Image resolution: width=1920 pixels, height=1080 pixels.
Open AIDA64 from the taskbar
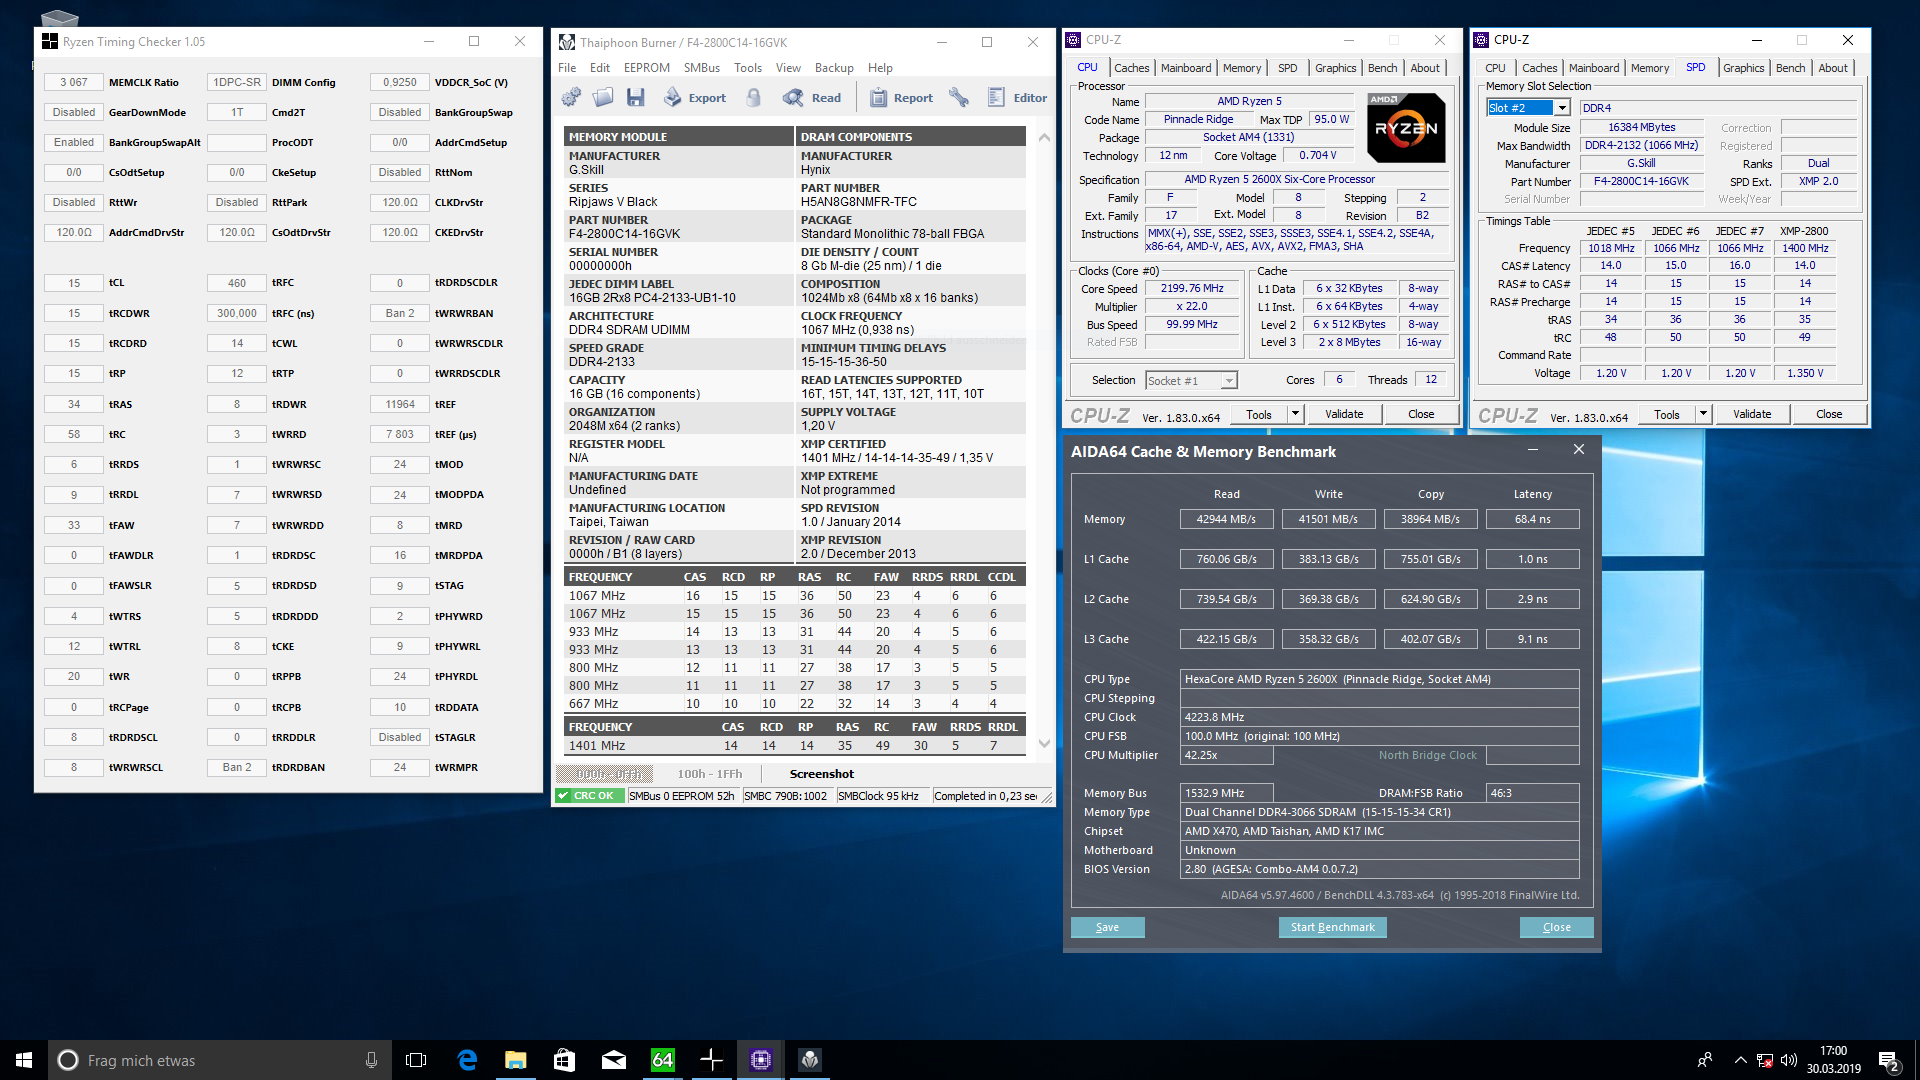[x=662, y=1060]
